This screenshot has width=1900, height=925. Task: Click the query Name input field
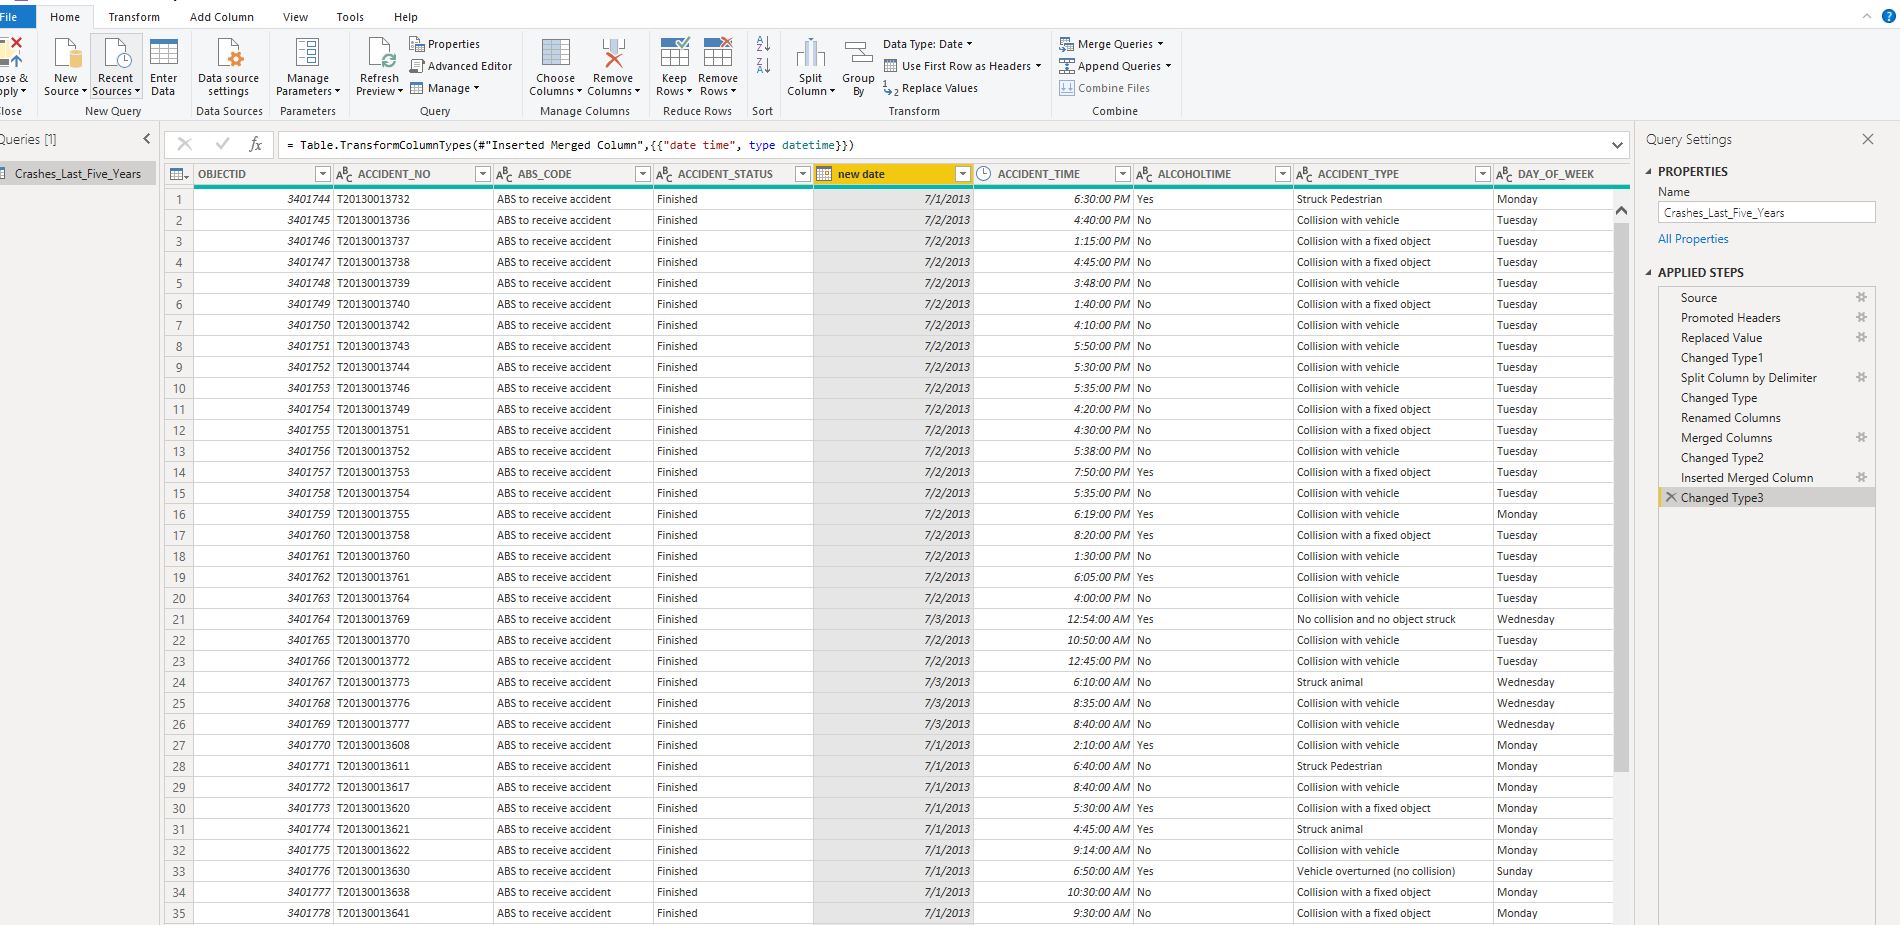coord(1766,212)
